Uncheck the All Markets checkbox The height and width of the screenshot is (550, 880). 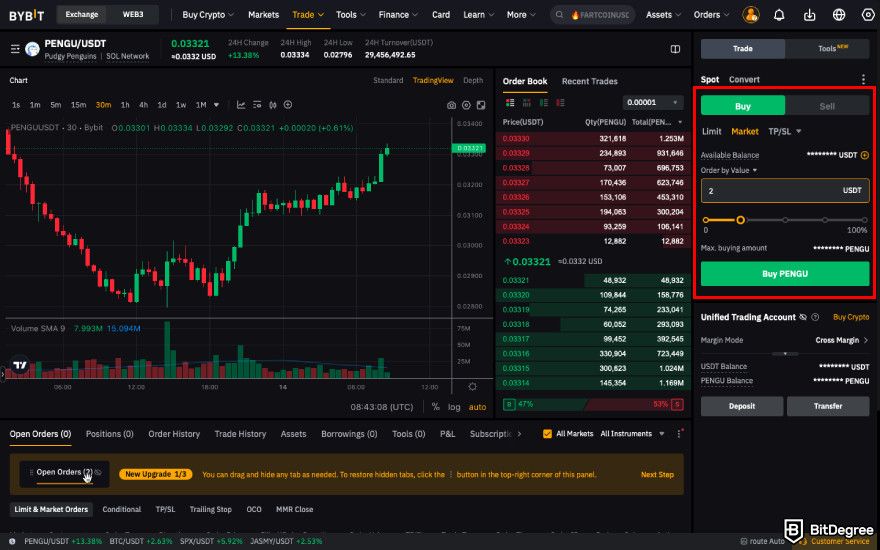pyautogui.click(x=547, y=434)
